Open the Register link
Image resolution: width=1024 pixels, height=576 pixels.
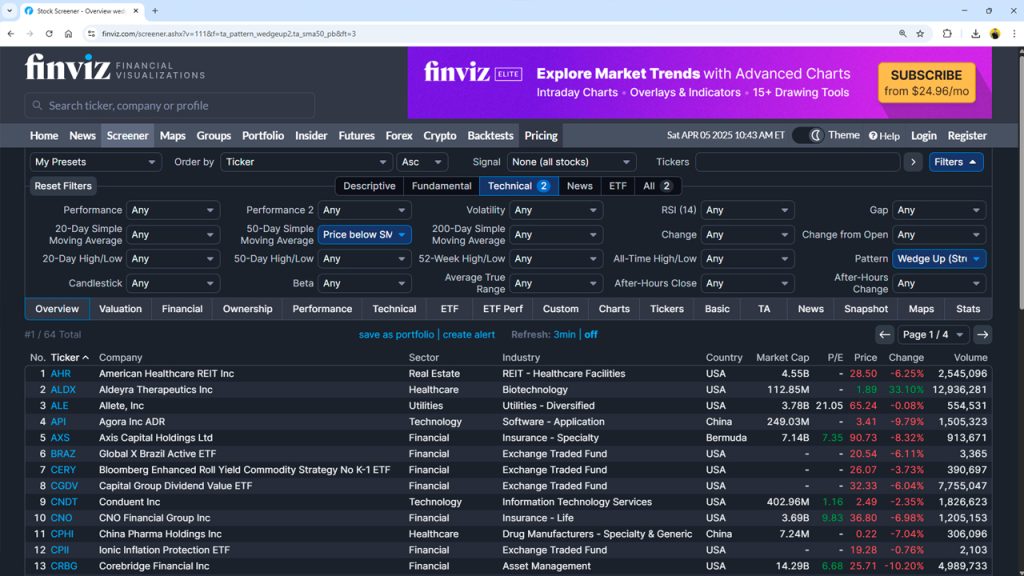point(967,136)
